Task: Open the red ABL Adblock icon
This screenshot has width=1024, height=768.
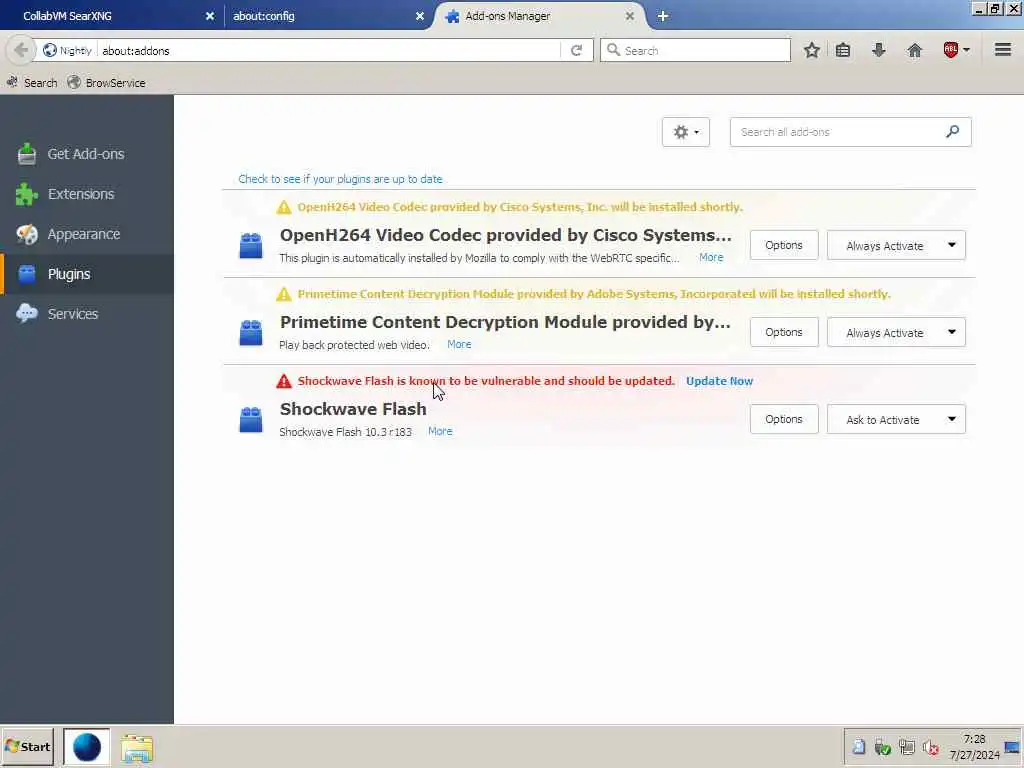Action: coord(950,50)
